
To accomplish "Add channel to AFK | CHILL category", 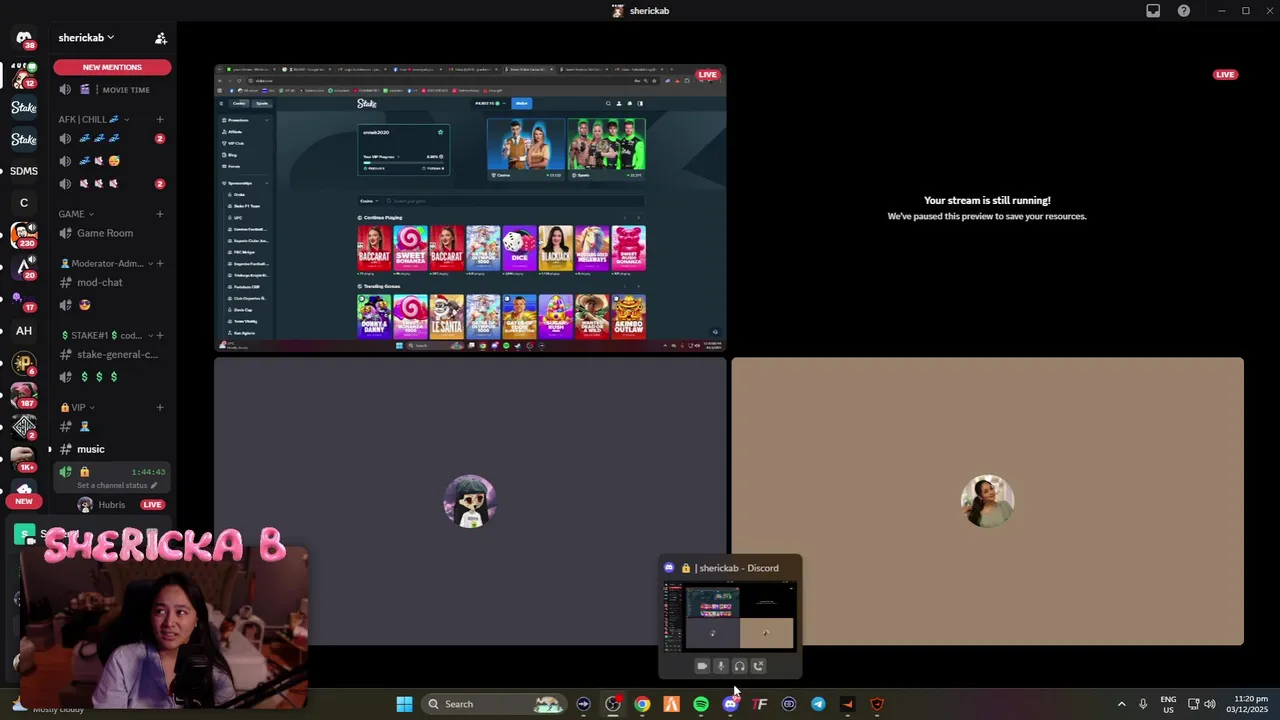I will [x=160, y=119].
